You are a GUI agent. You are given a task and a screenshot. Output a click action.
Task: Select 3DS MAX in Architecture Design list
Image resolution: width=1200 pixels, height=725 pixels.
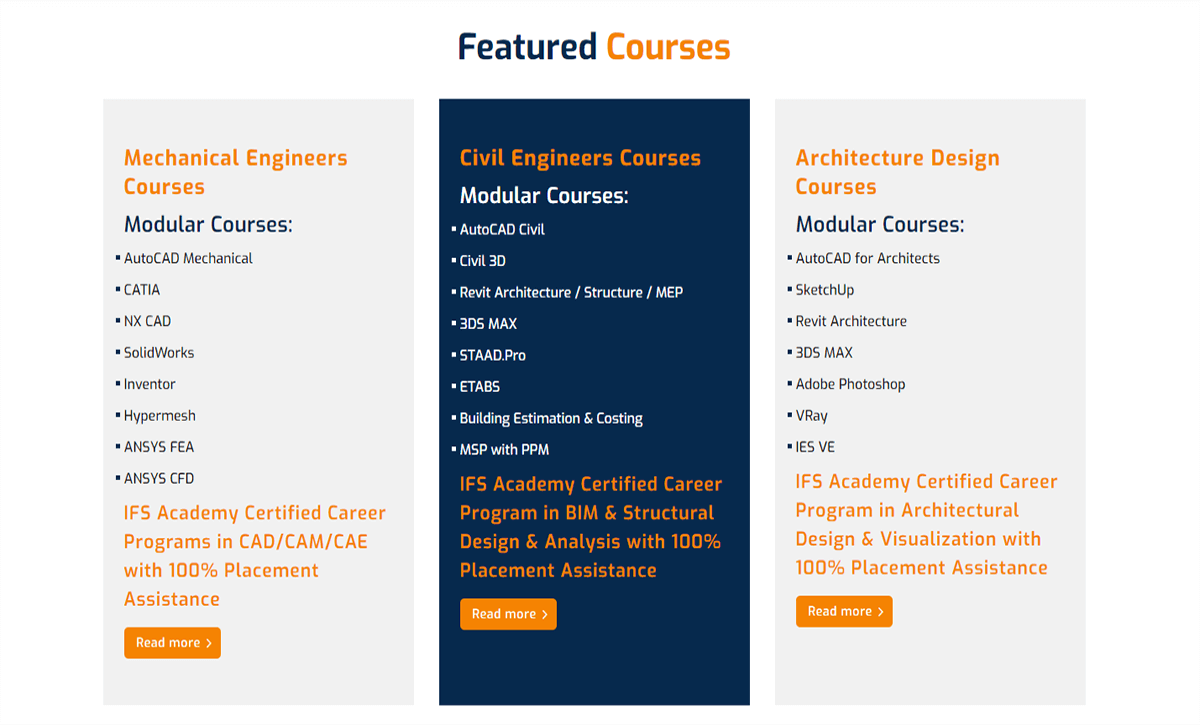[824, 353]
